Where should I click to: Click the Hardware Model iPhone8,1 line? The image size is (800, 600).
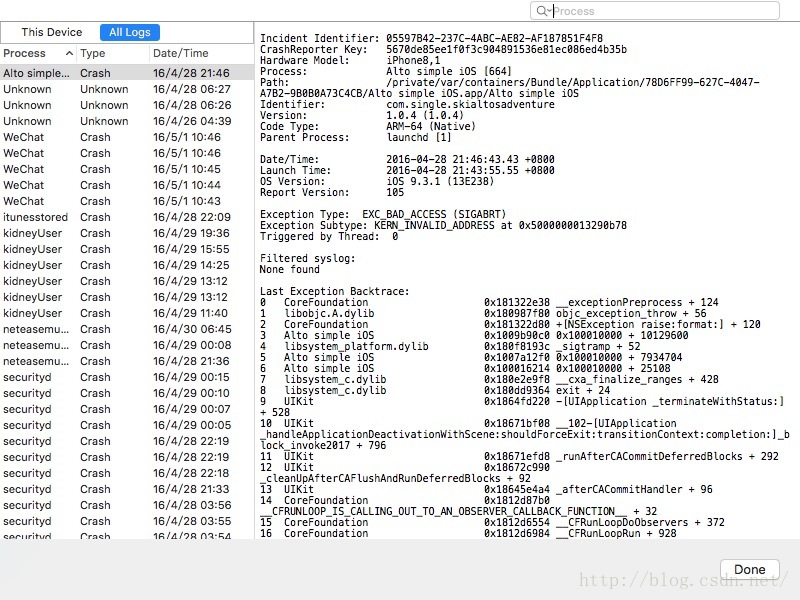point(350,60)
